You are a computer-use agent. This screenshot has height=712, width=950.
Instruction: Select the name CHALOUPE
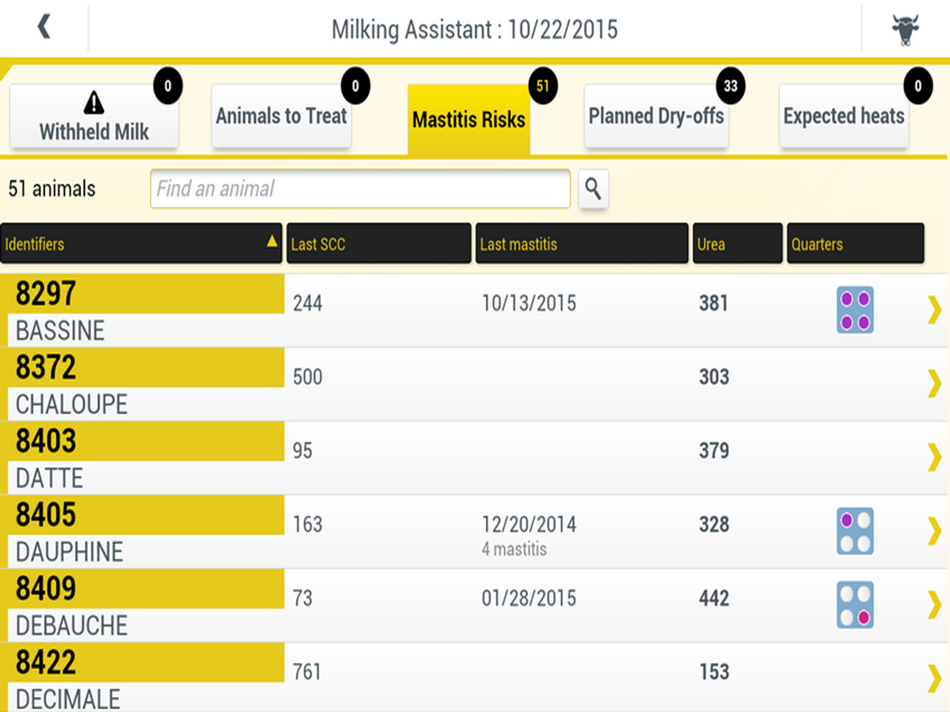(71, 405)
